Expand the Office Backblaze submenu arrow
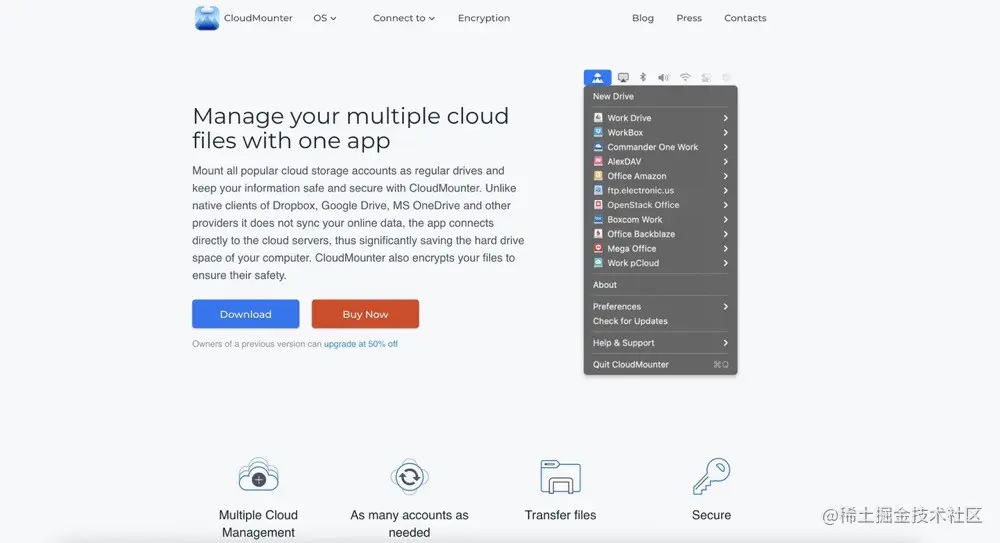 tap(725, 234)
